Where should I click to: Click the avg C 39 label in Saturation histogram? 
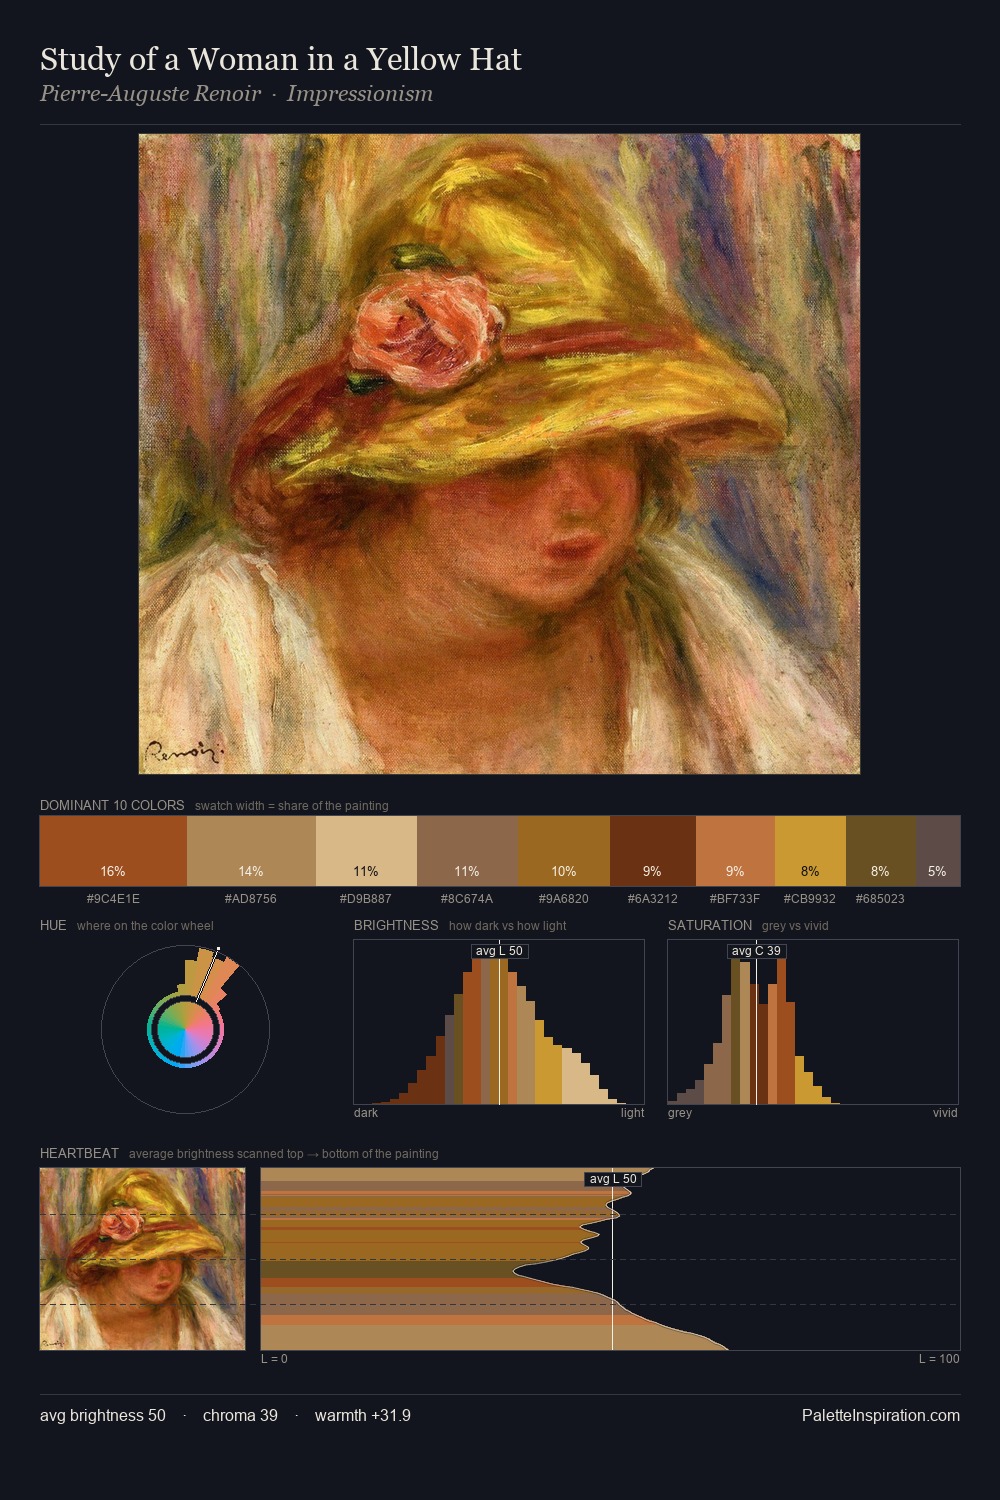(x=756, y=951)
